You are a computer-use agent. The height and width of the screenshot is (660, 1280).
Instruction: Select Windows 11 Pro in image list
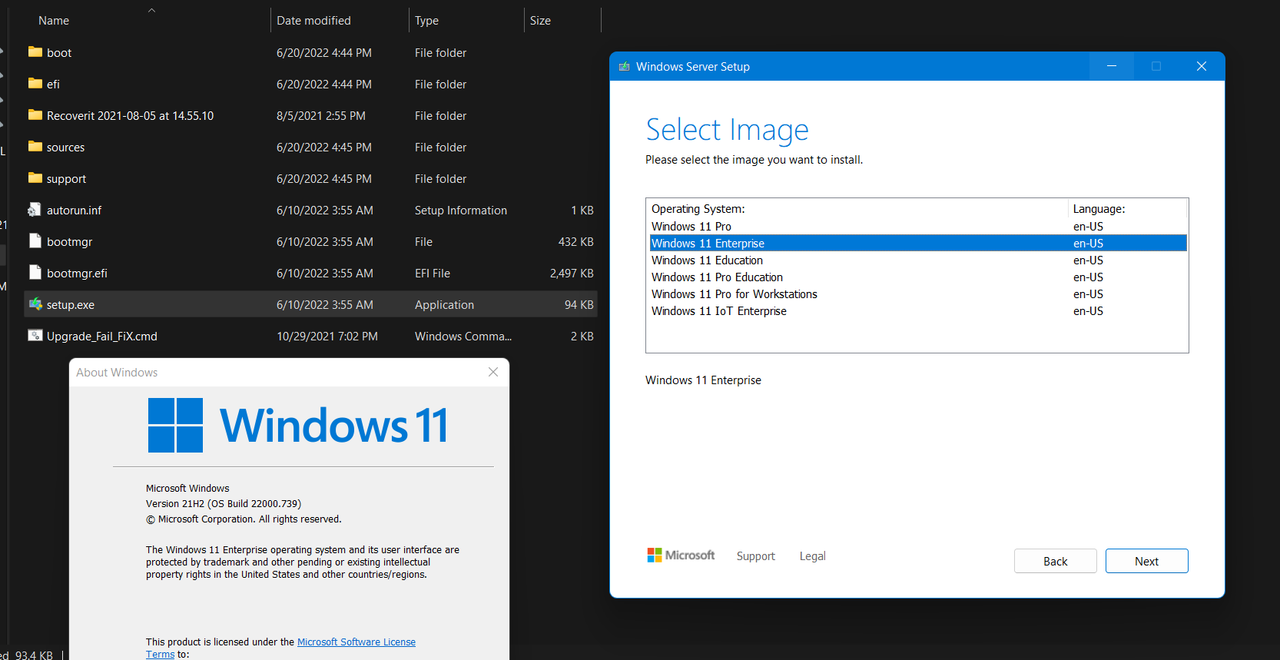918,226
